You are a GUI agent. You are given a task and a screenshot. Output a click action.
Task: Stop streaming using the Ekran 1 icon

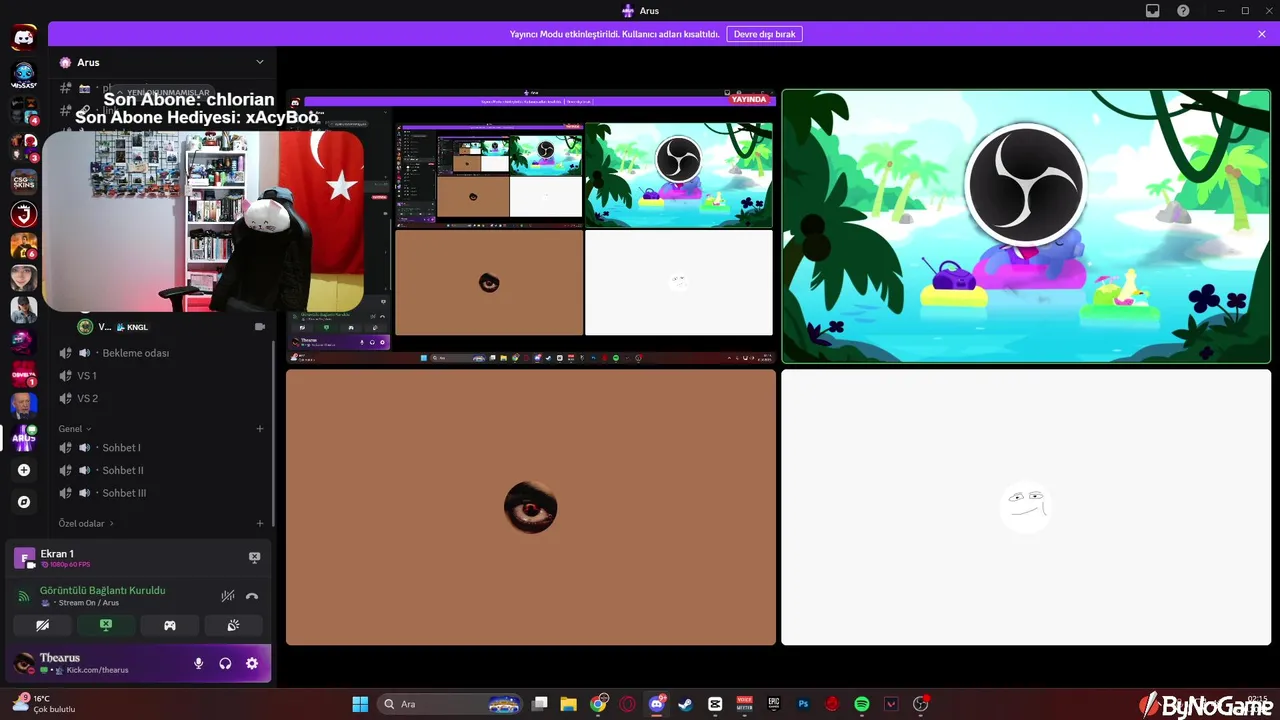point(254,558)
